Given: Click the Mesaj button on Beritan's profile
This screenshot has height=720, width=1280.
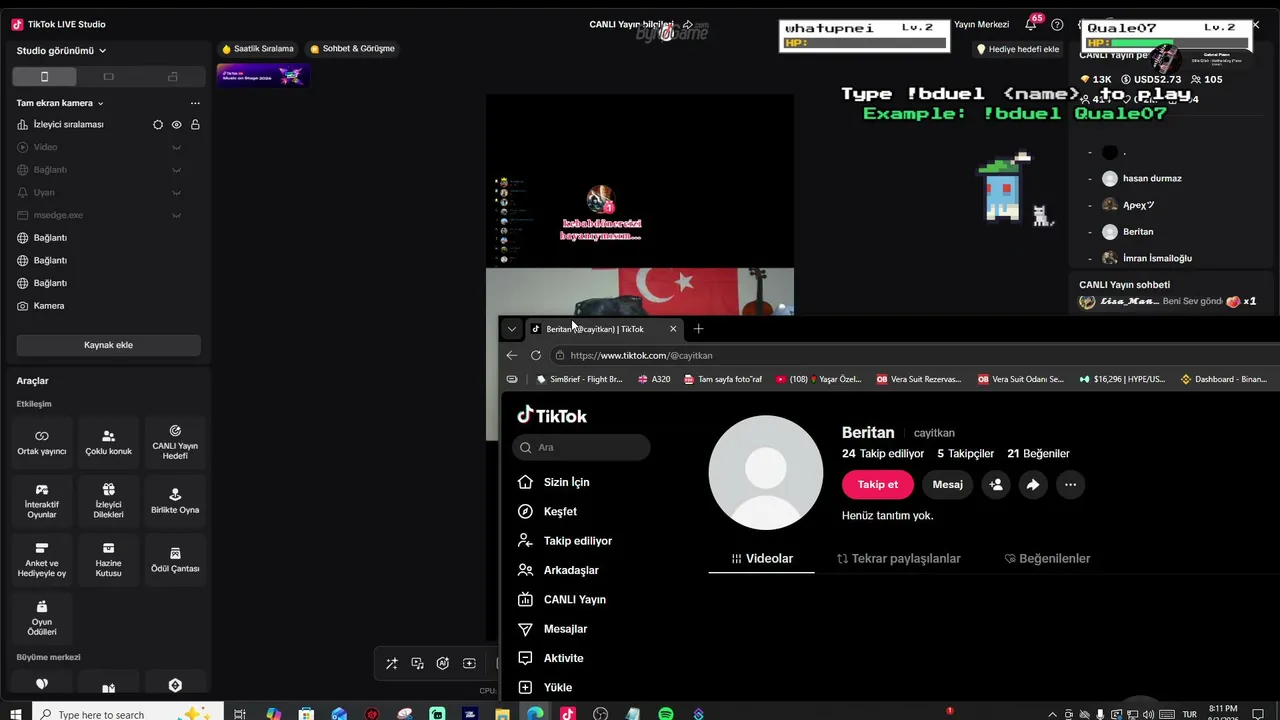Looking at the screenshot, I should [x=948, y=484].
